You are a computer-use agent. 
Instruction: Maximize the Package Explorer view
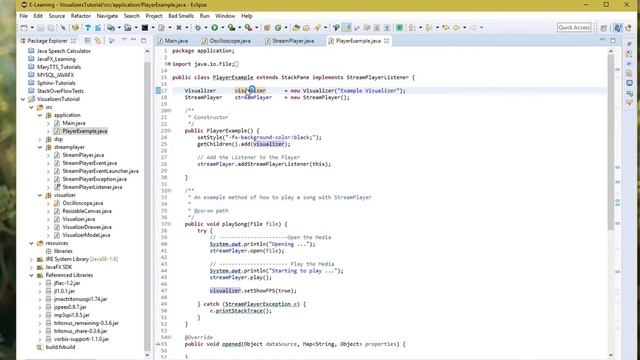pos(143,40)
